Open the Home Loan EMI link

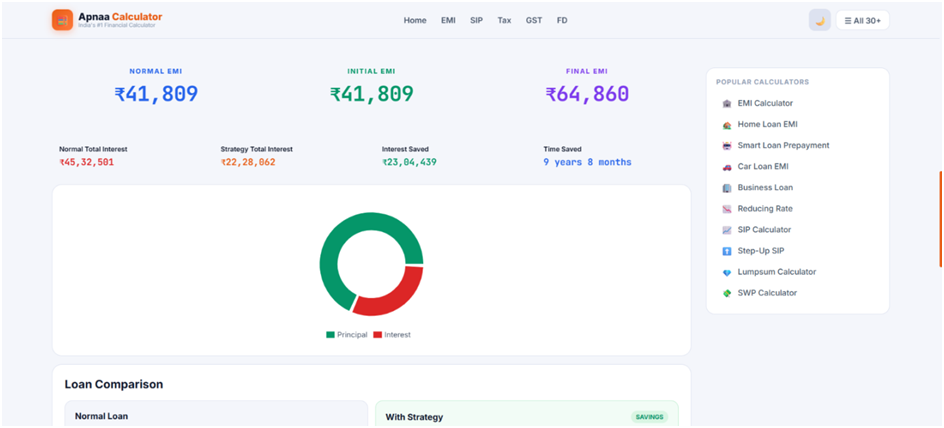click(768, 124)
